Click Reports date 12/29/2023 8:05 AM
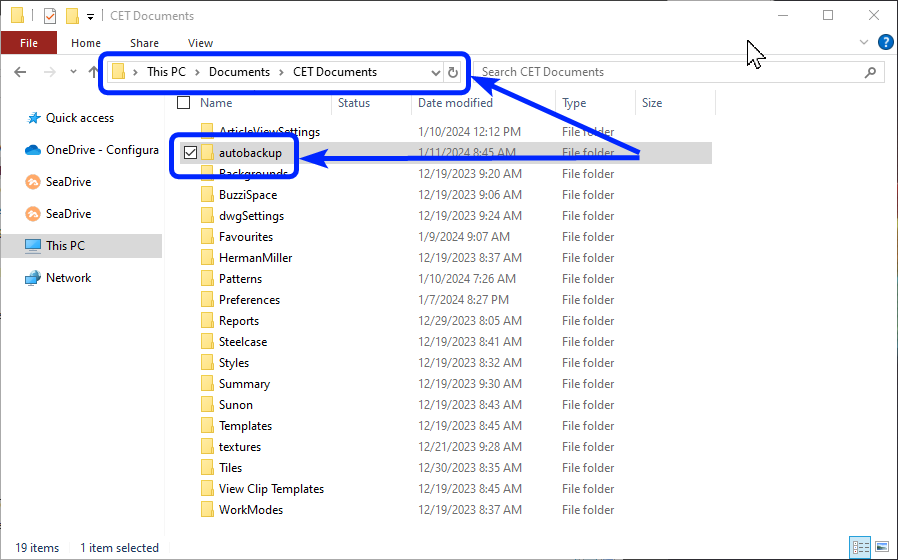Screen dimensions: 898x560 click(x=470, y=321)
